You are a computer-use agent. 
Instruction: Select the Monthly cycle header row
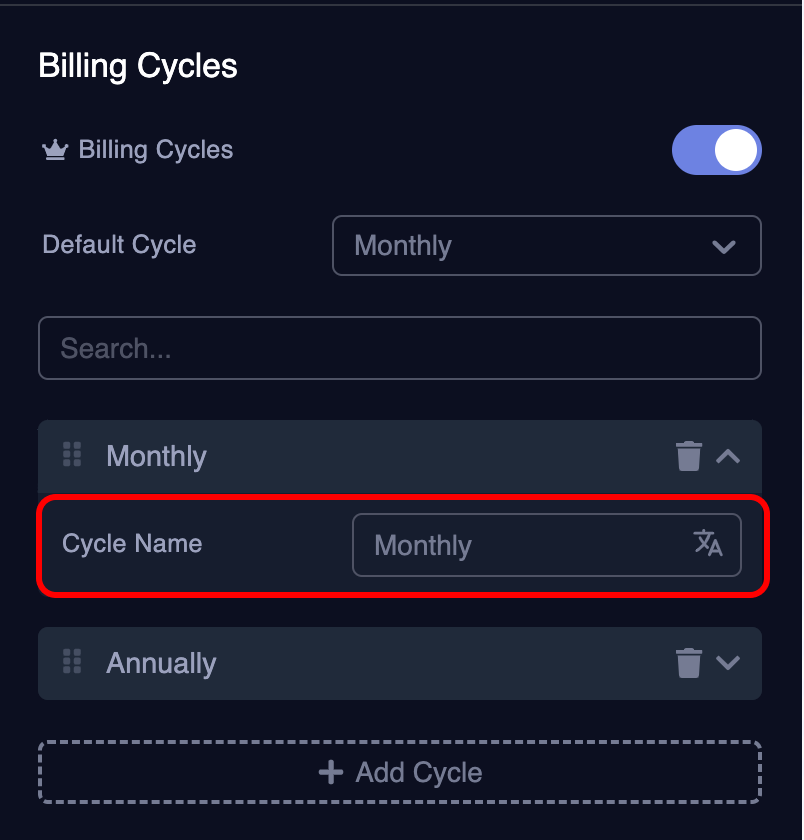click(300, 455)
